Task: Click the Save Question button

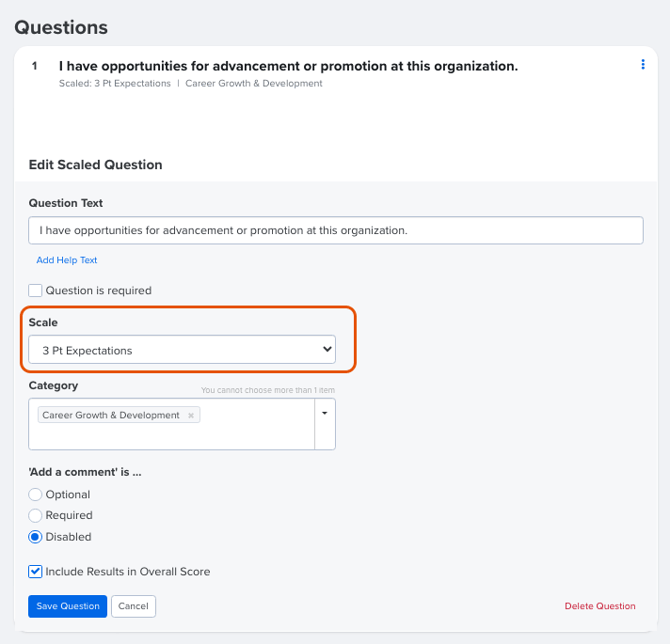Action: tap(68, 606)
